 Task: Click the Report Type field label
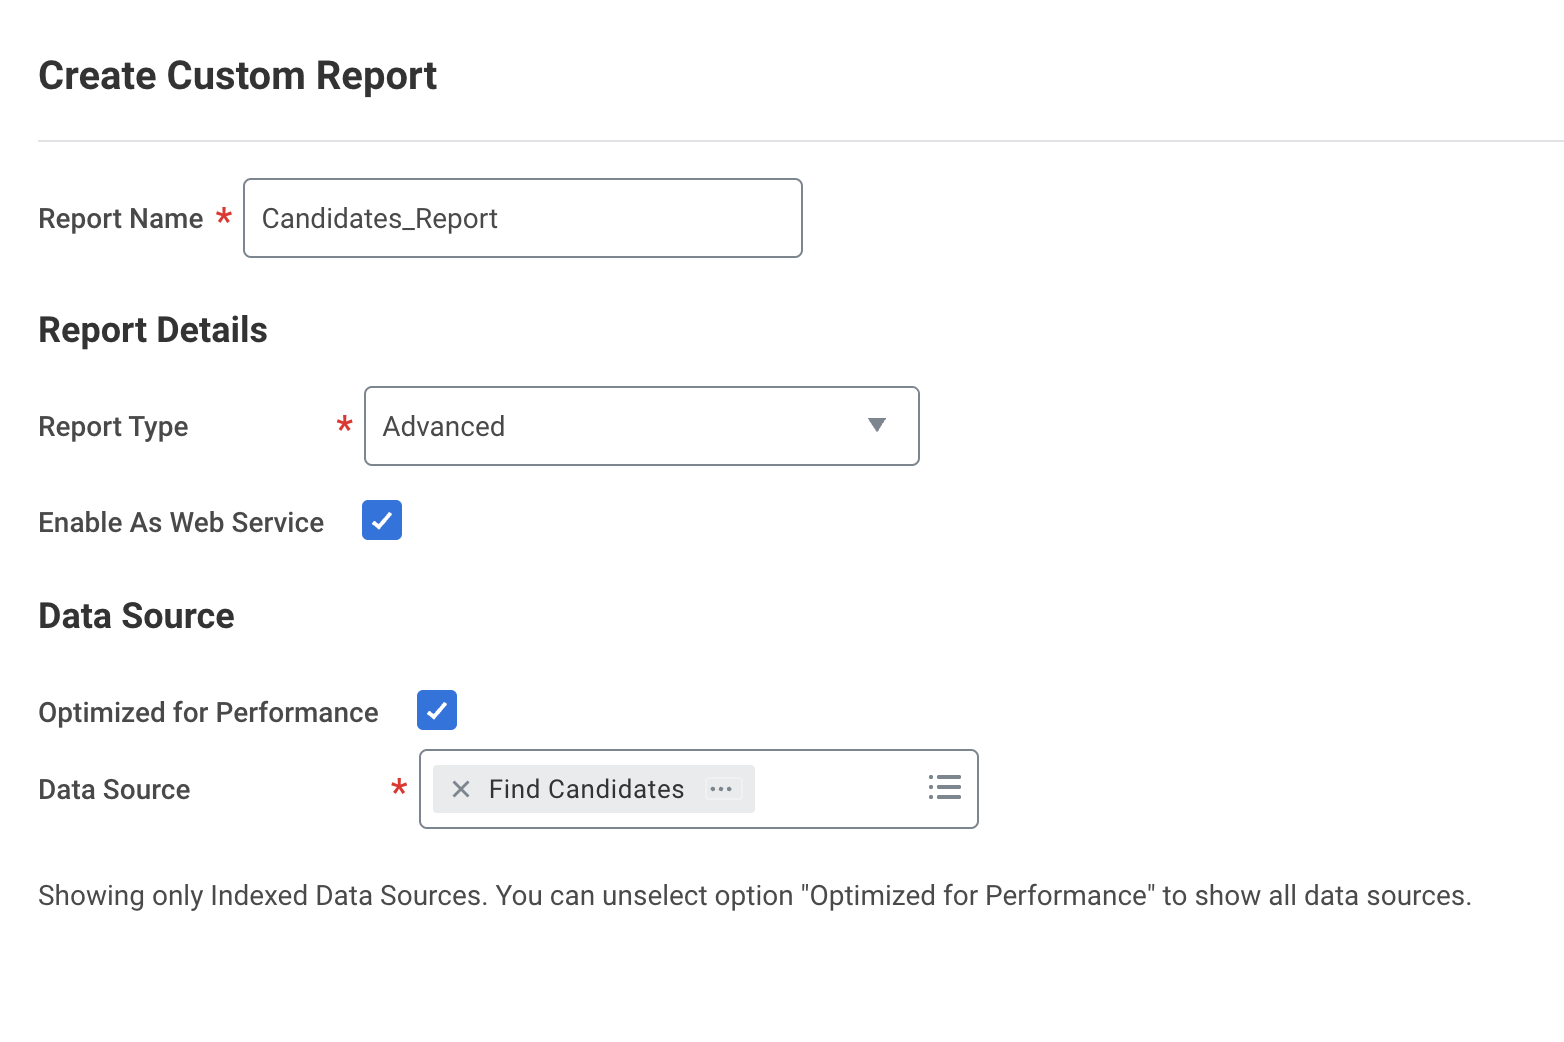[113, 427]
